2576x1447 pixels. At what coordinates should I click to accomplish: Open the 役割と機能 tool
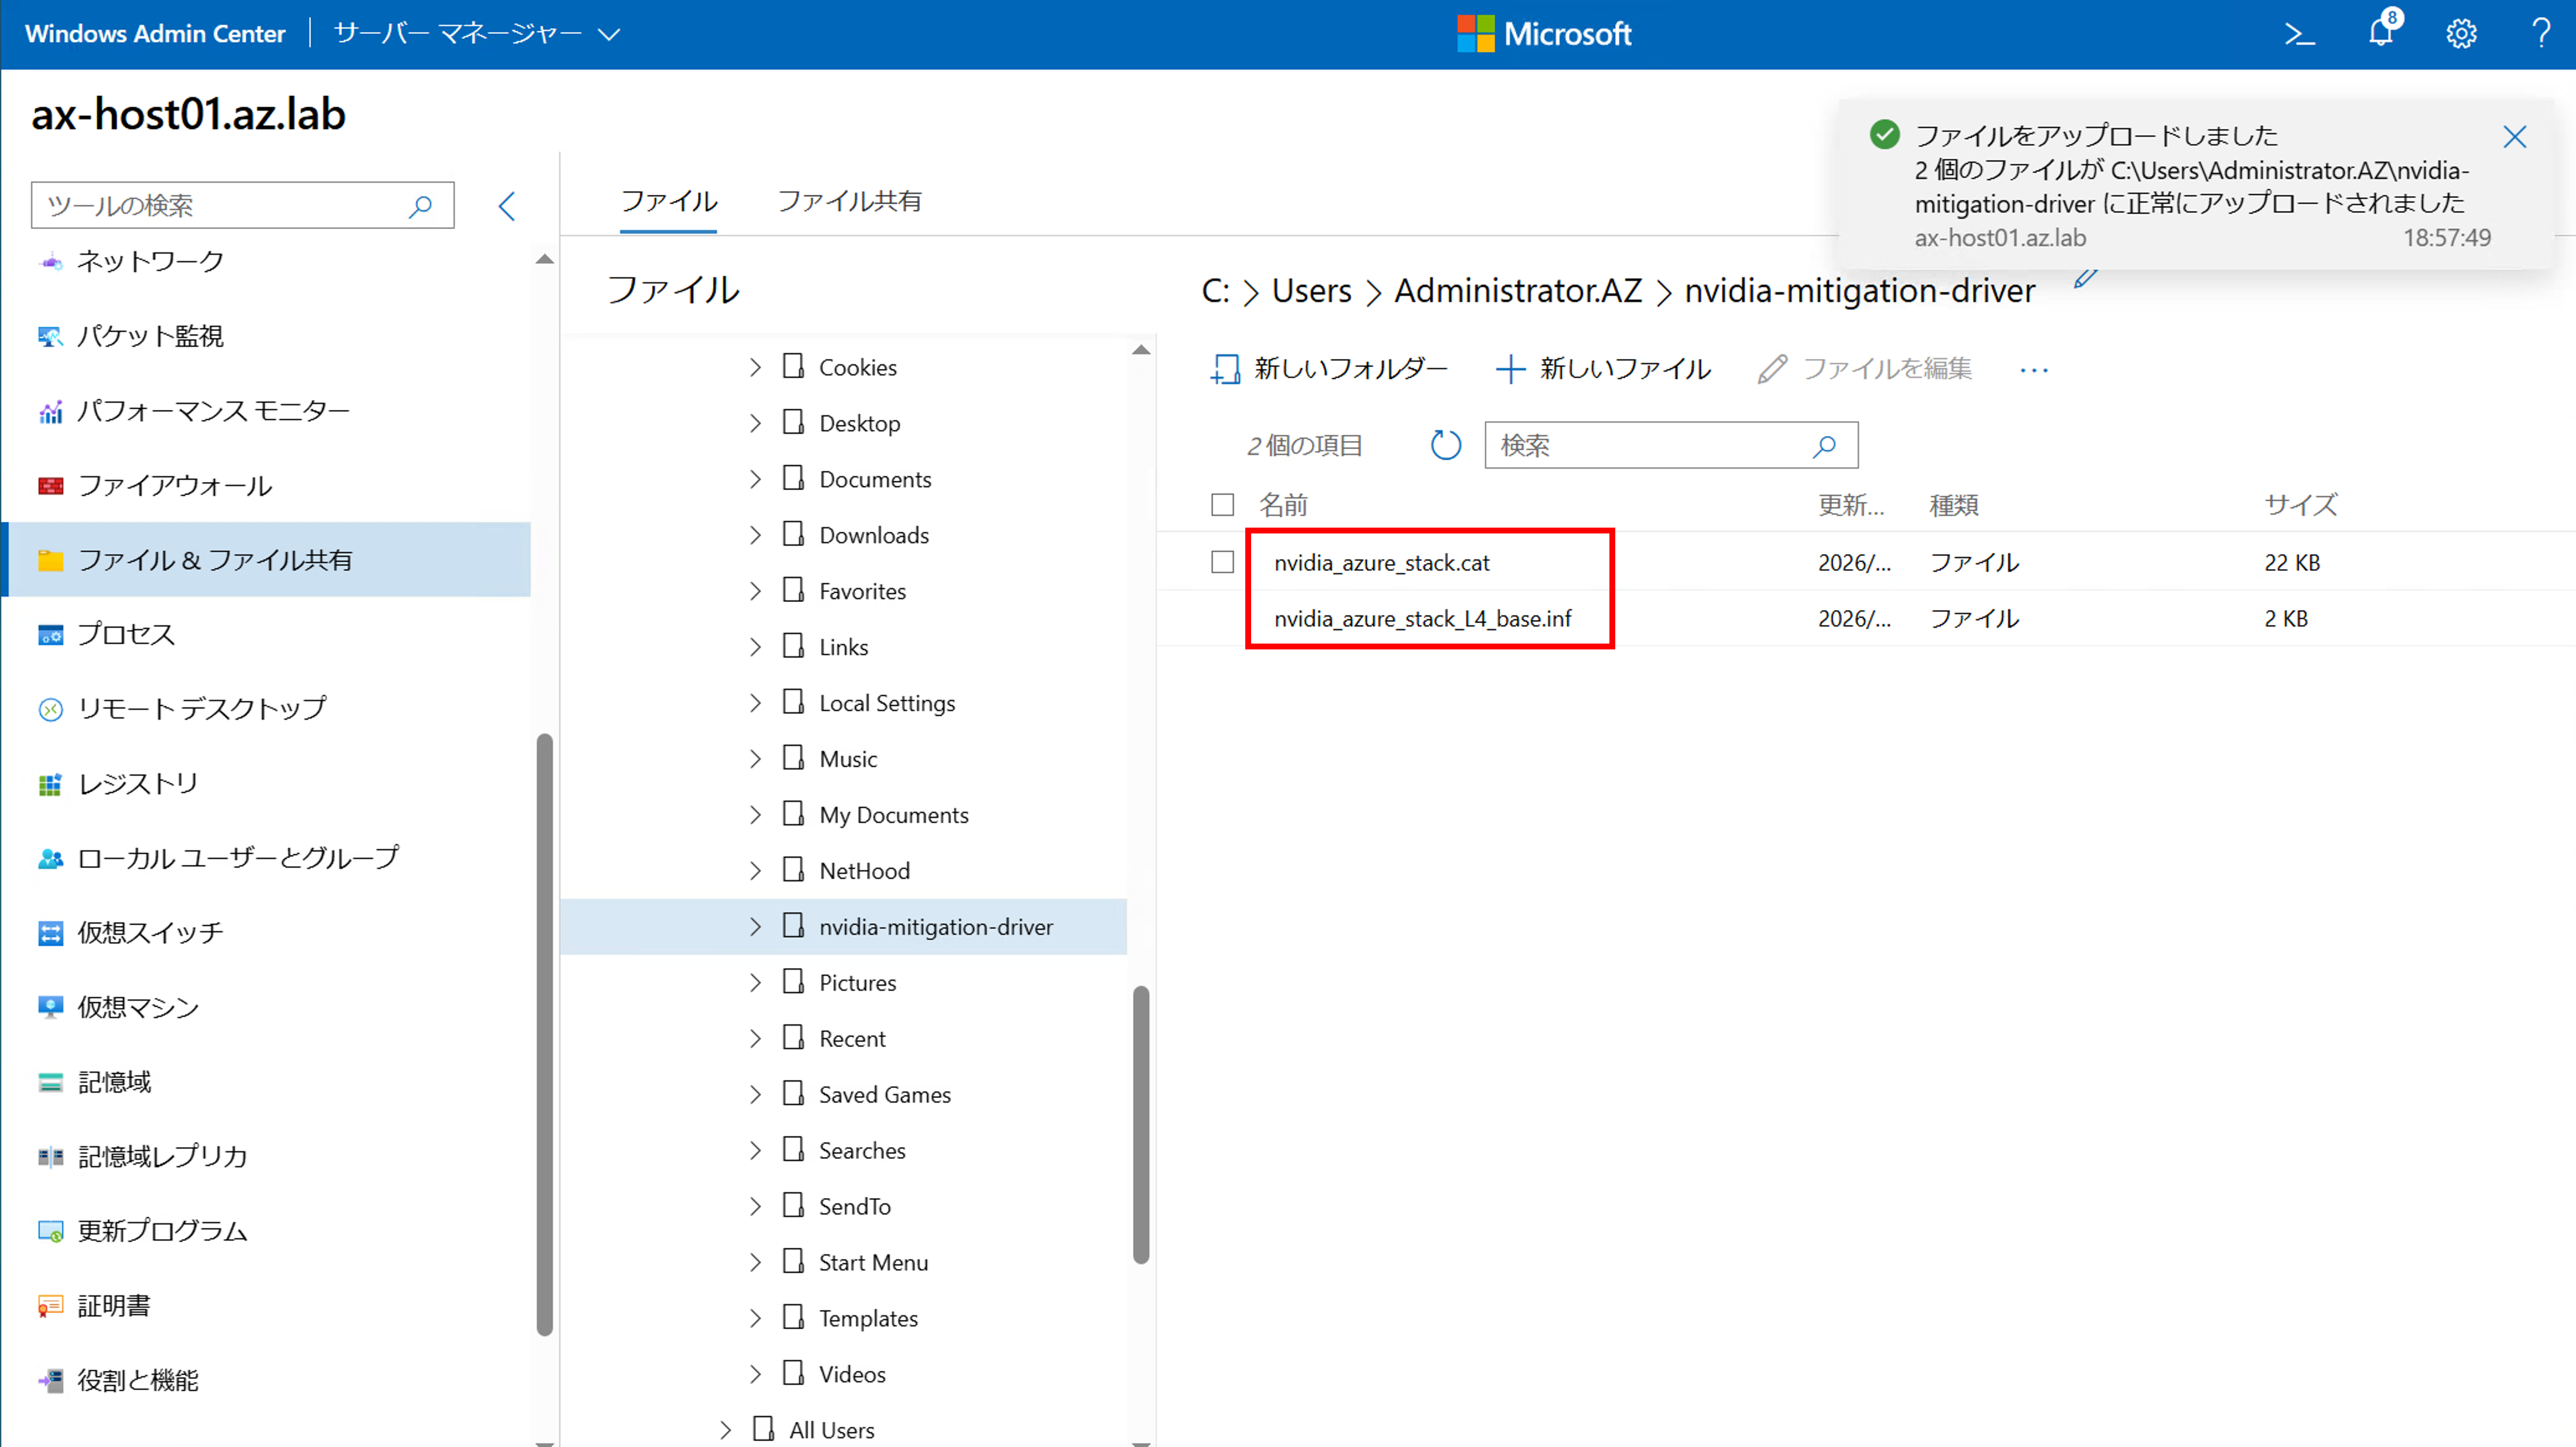click(x=138, y=1380)
